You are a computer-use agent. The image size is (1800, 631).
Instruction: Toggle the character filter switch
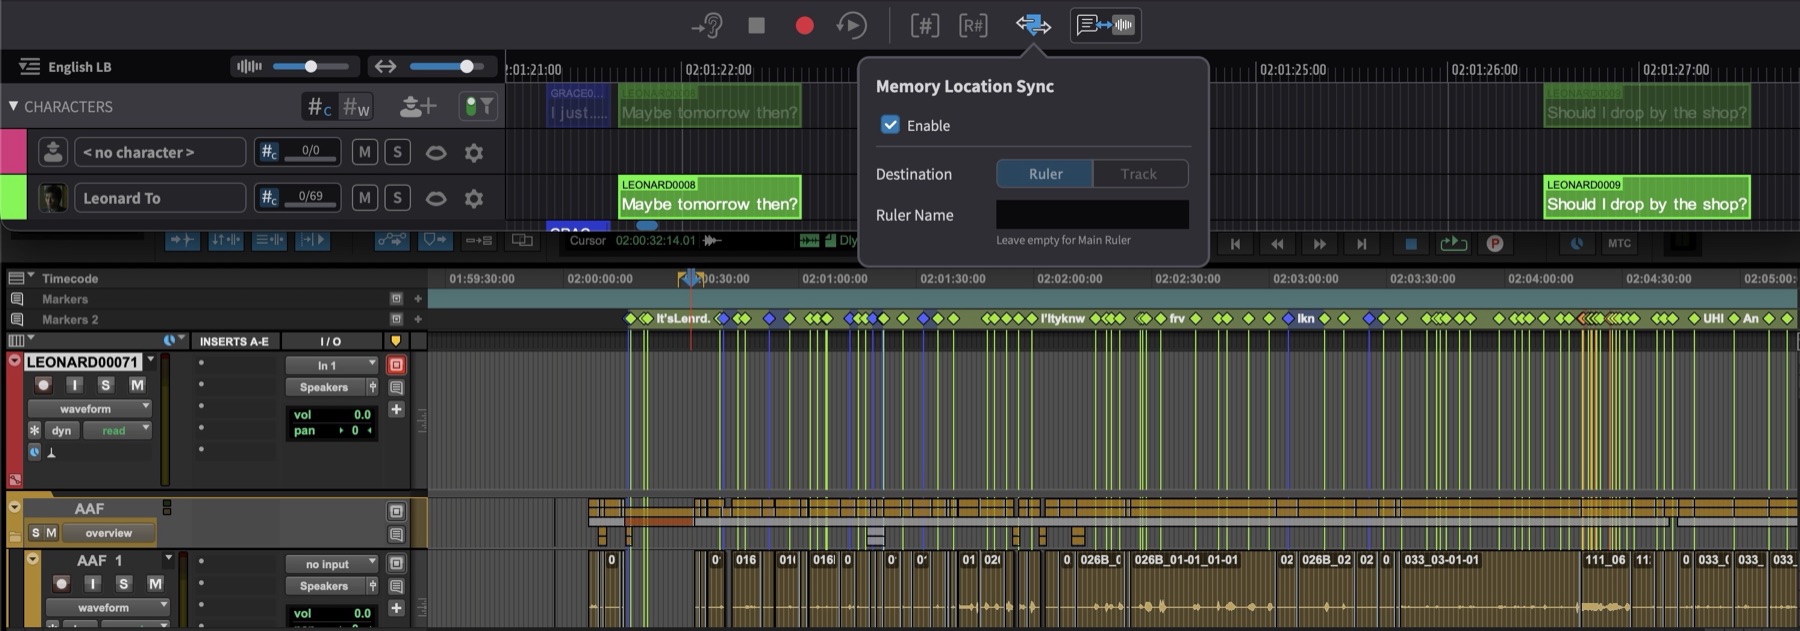pyautogui.click(x=478, y=106)
